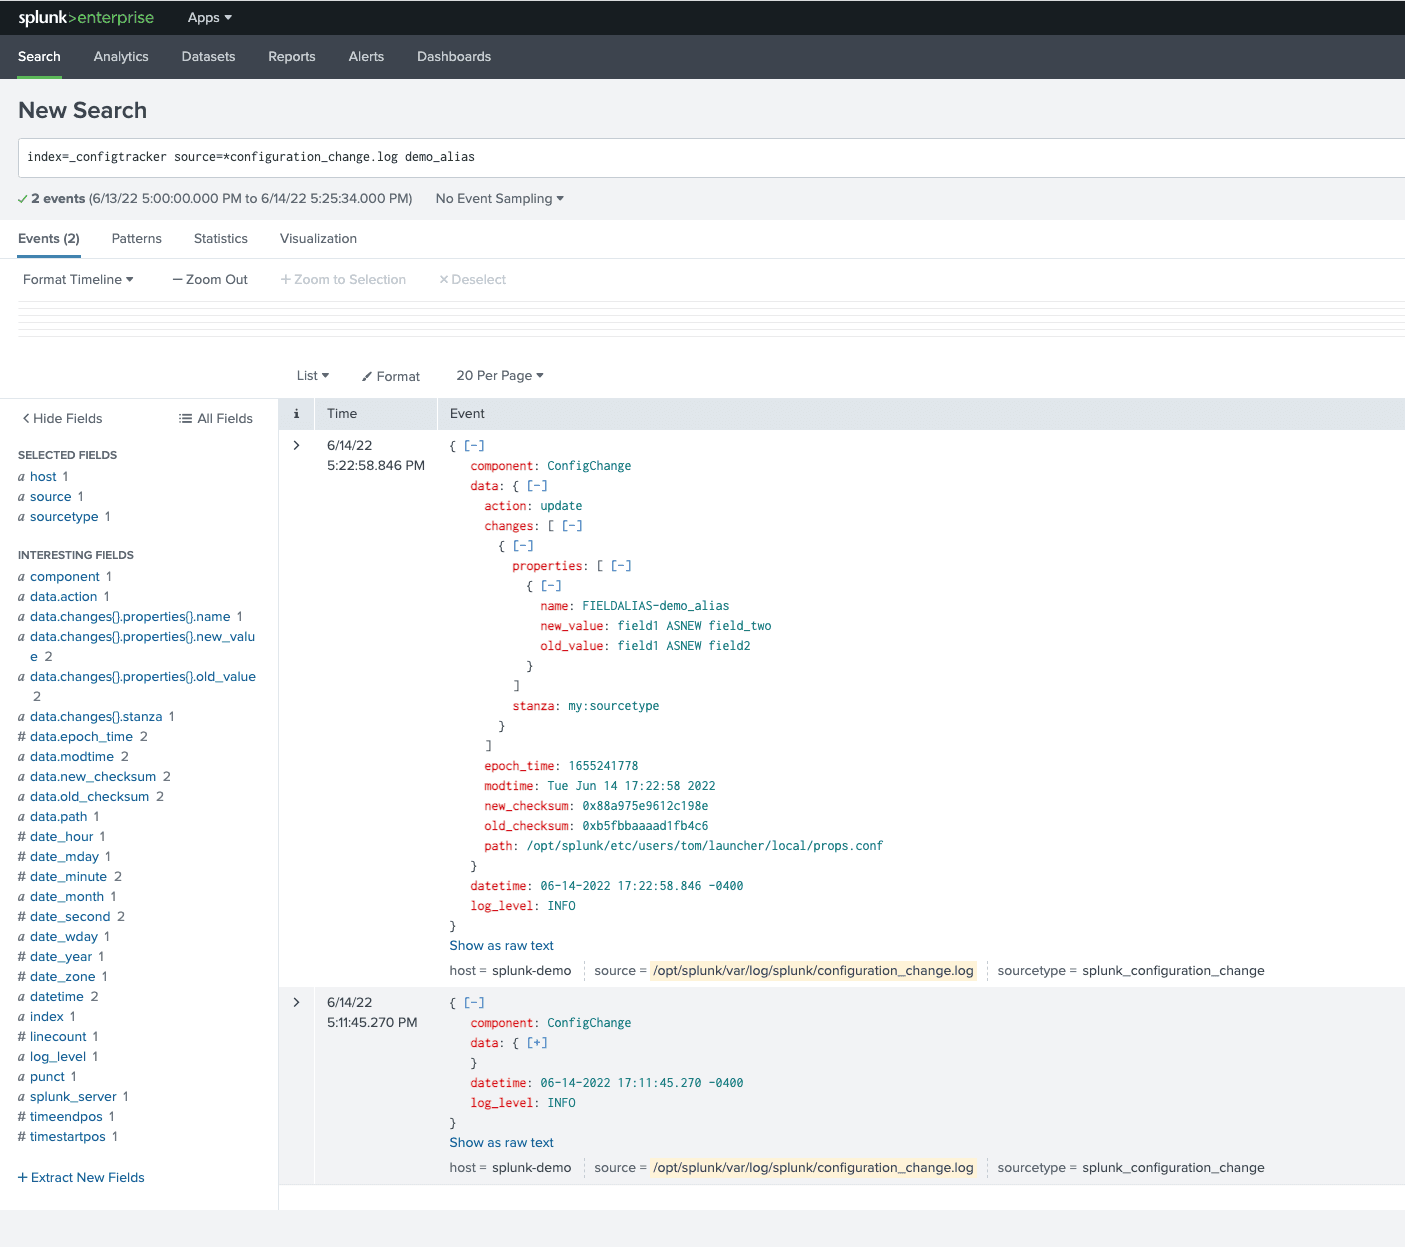Screen dimensions: 1405x1247
Task: Expand the first event row chevron
Action: 296,446
